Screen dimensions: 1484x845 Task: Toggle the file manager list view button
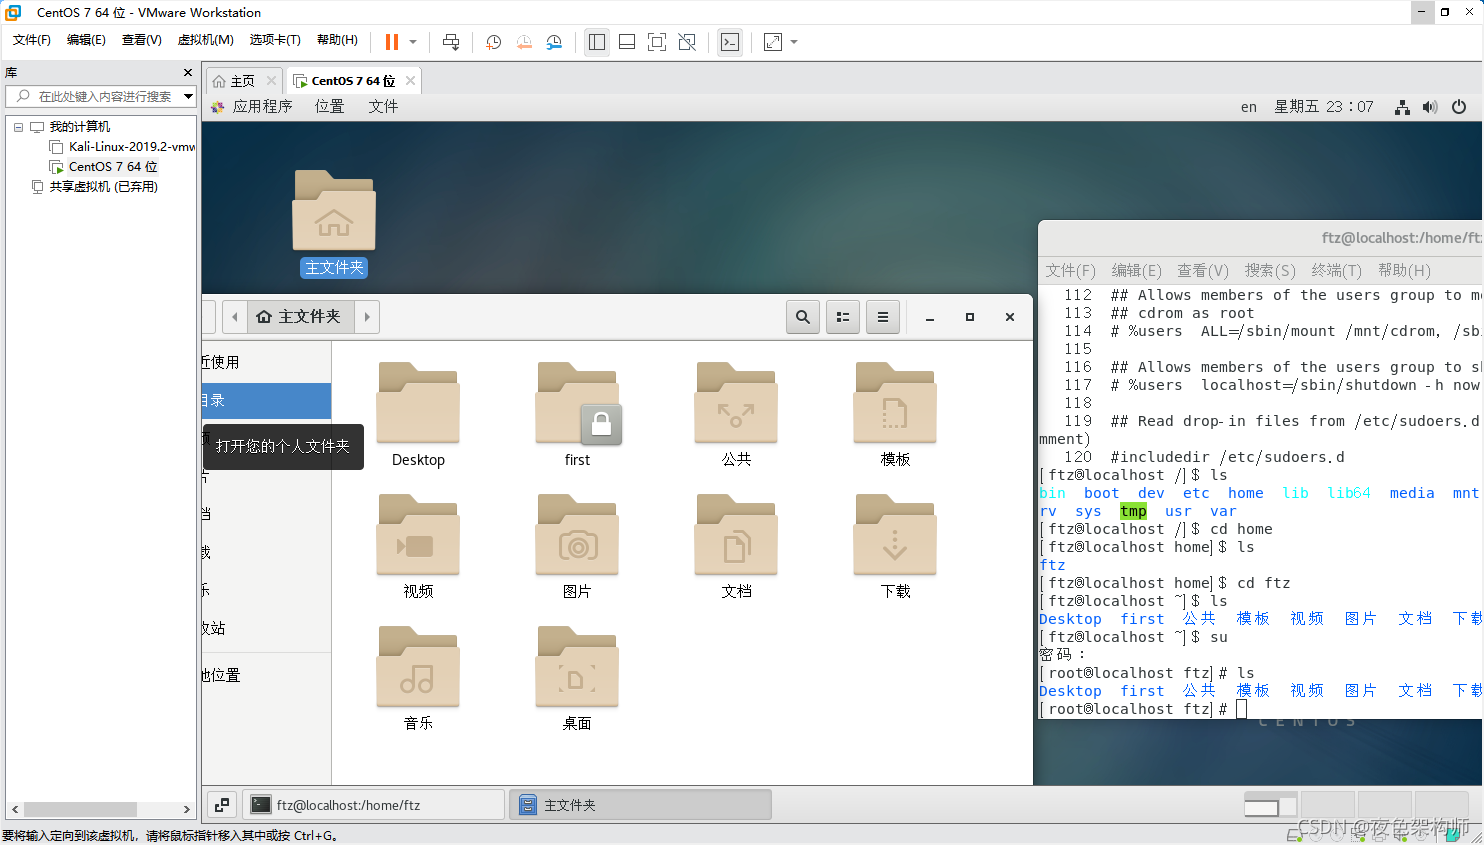(x=843, y=317)
